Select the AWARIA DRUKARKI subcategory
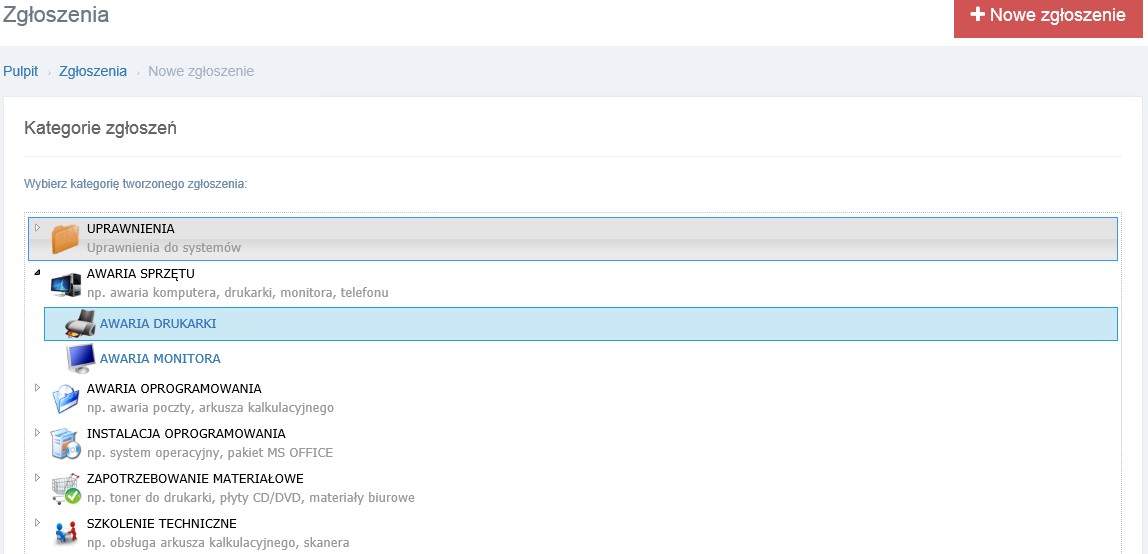The image size is (1148, 554). [581, 323]
